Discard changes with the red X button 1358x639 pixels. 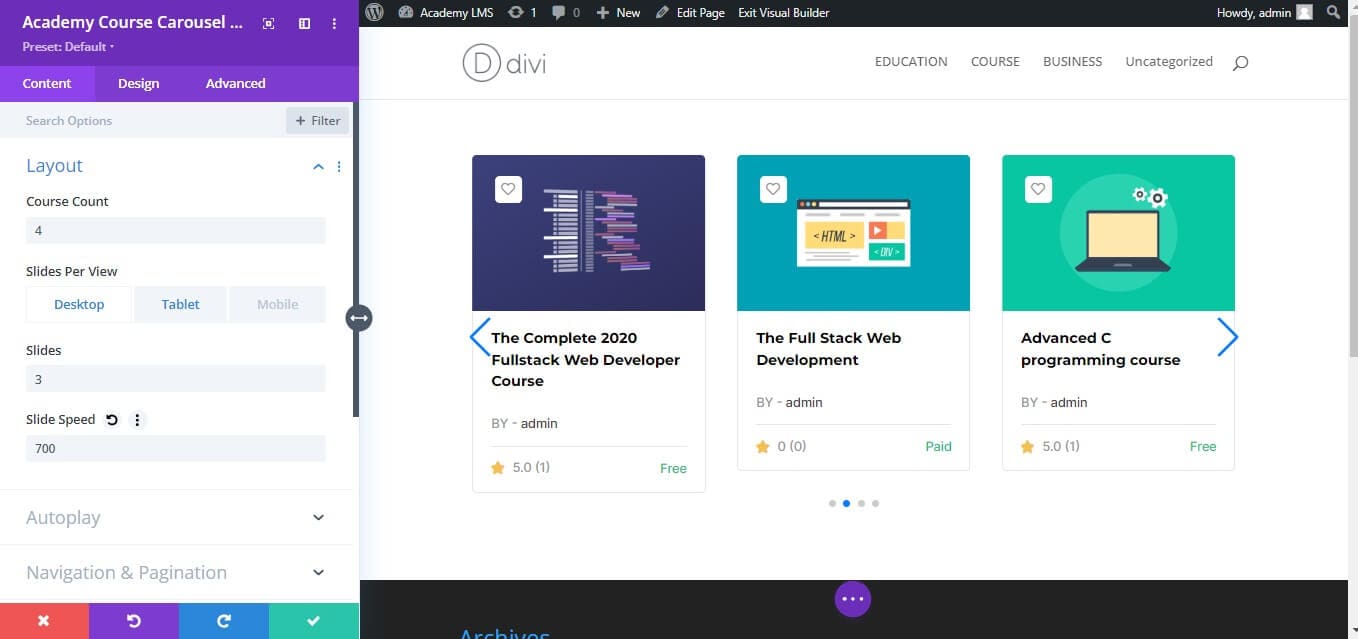click(44, 621)
